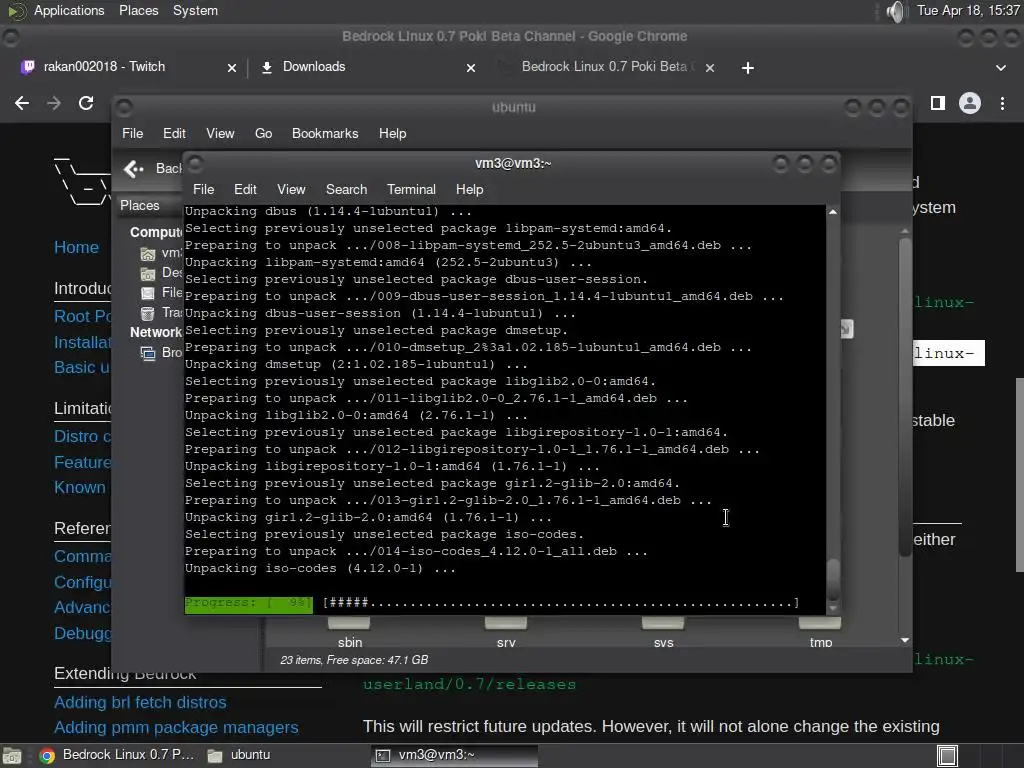Screen dimensions: 1024x768
Task: Open the Applications menu in top panel
Action: (69, 10)
